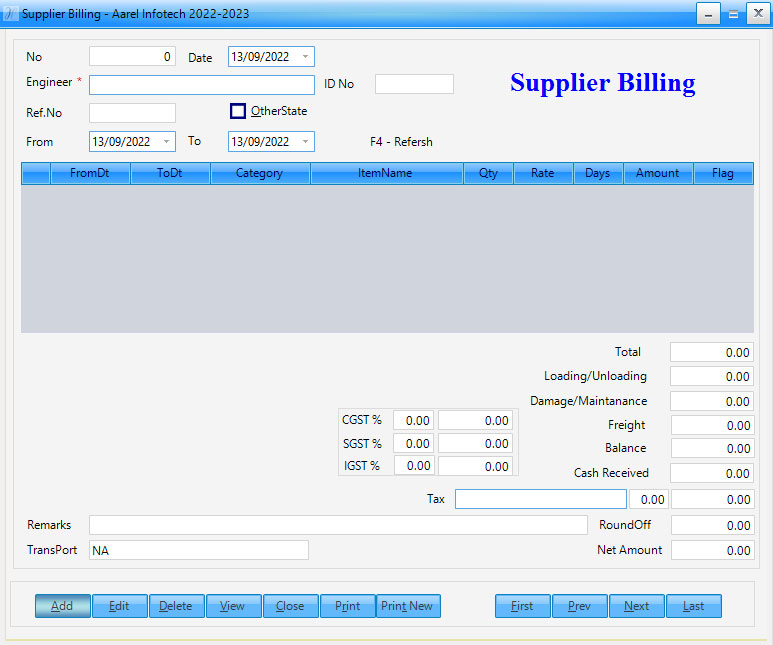Image resolution: width=773 pixels, height=645 pixels.
Task: Click the 'F4 - Refersh' label
Action: tap(401, 142)
